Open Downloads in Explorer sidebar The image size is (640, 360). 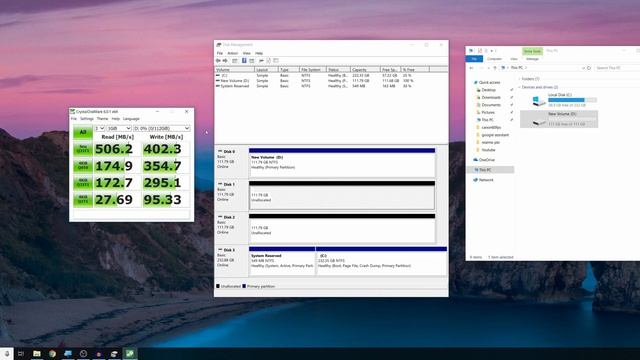(x=488, y=97)
